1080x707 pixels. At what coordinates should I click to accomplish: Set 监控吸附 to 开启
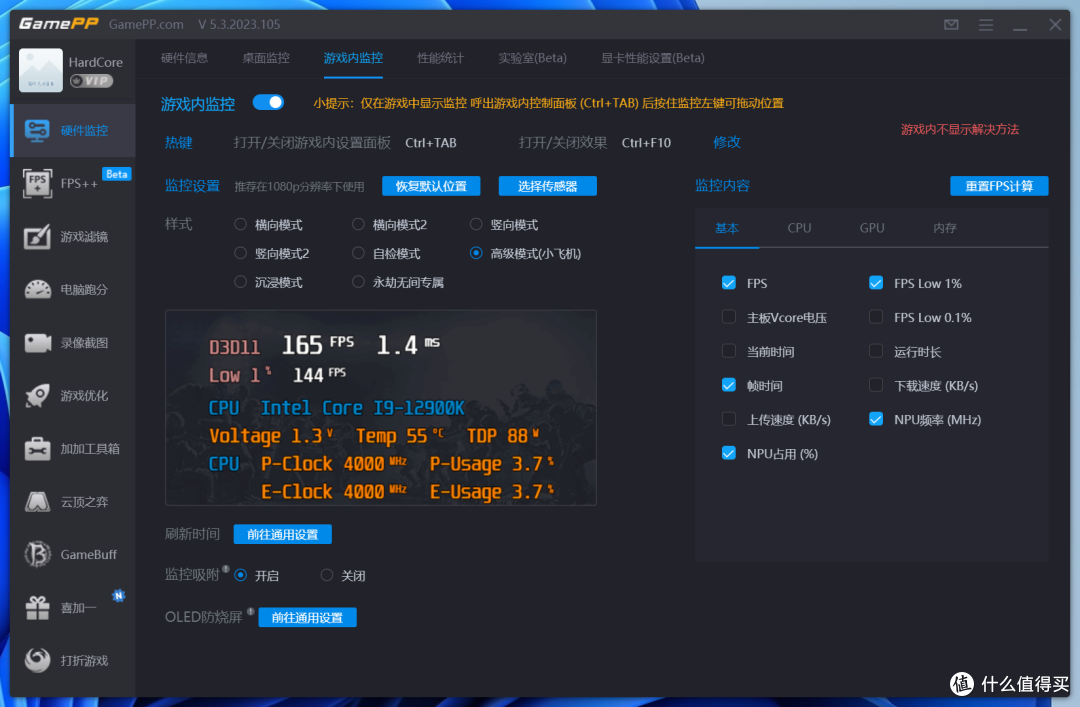pyautogui.click(x=240, y=575)
